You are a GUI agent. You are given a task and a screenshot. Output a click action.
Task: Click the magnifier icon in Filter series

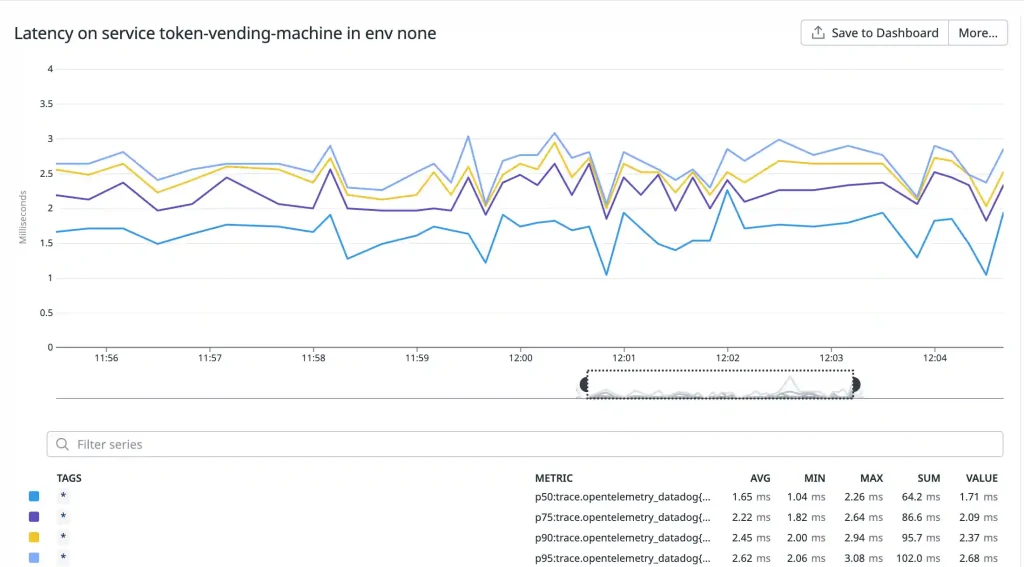click(63, 445)
